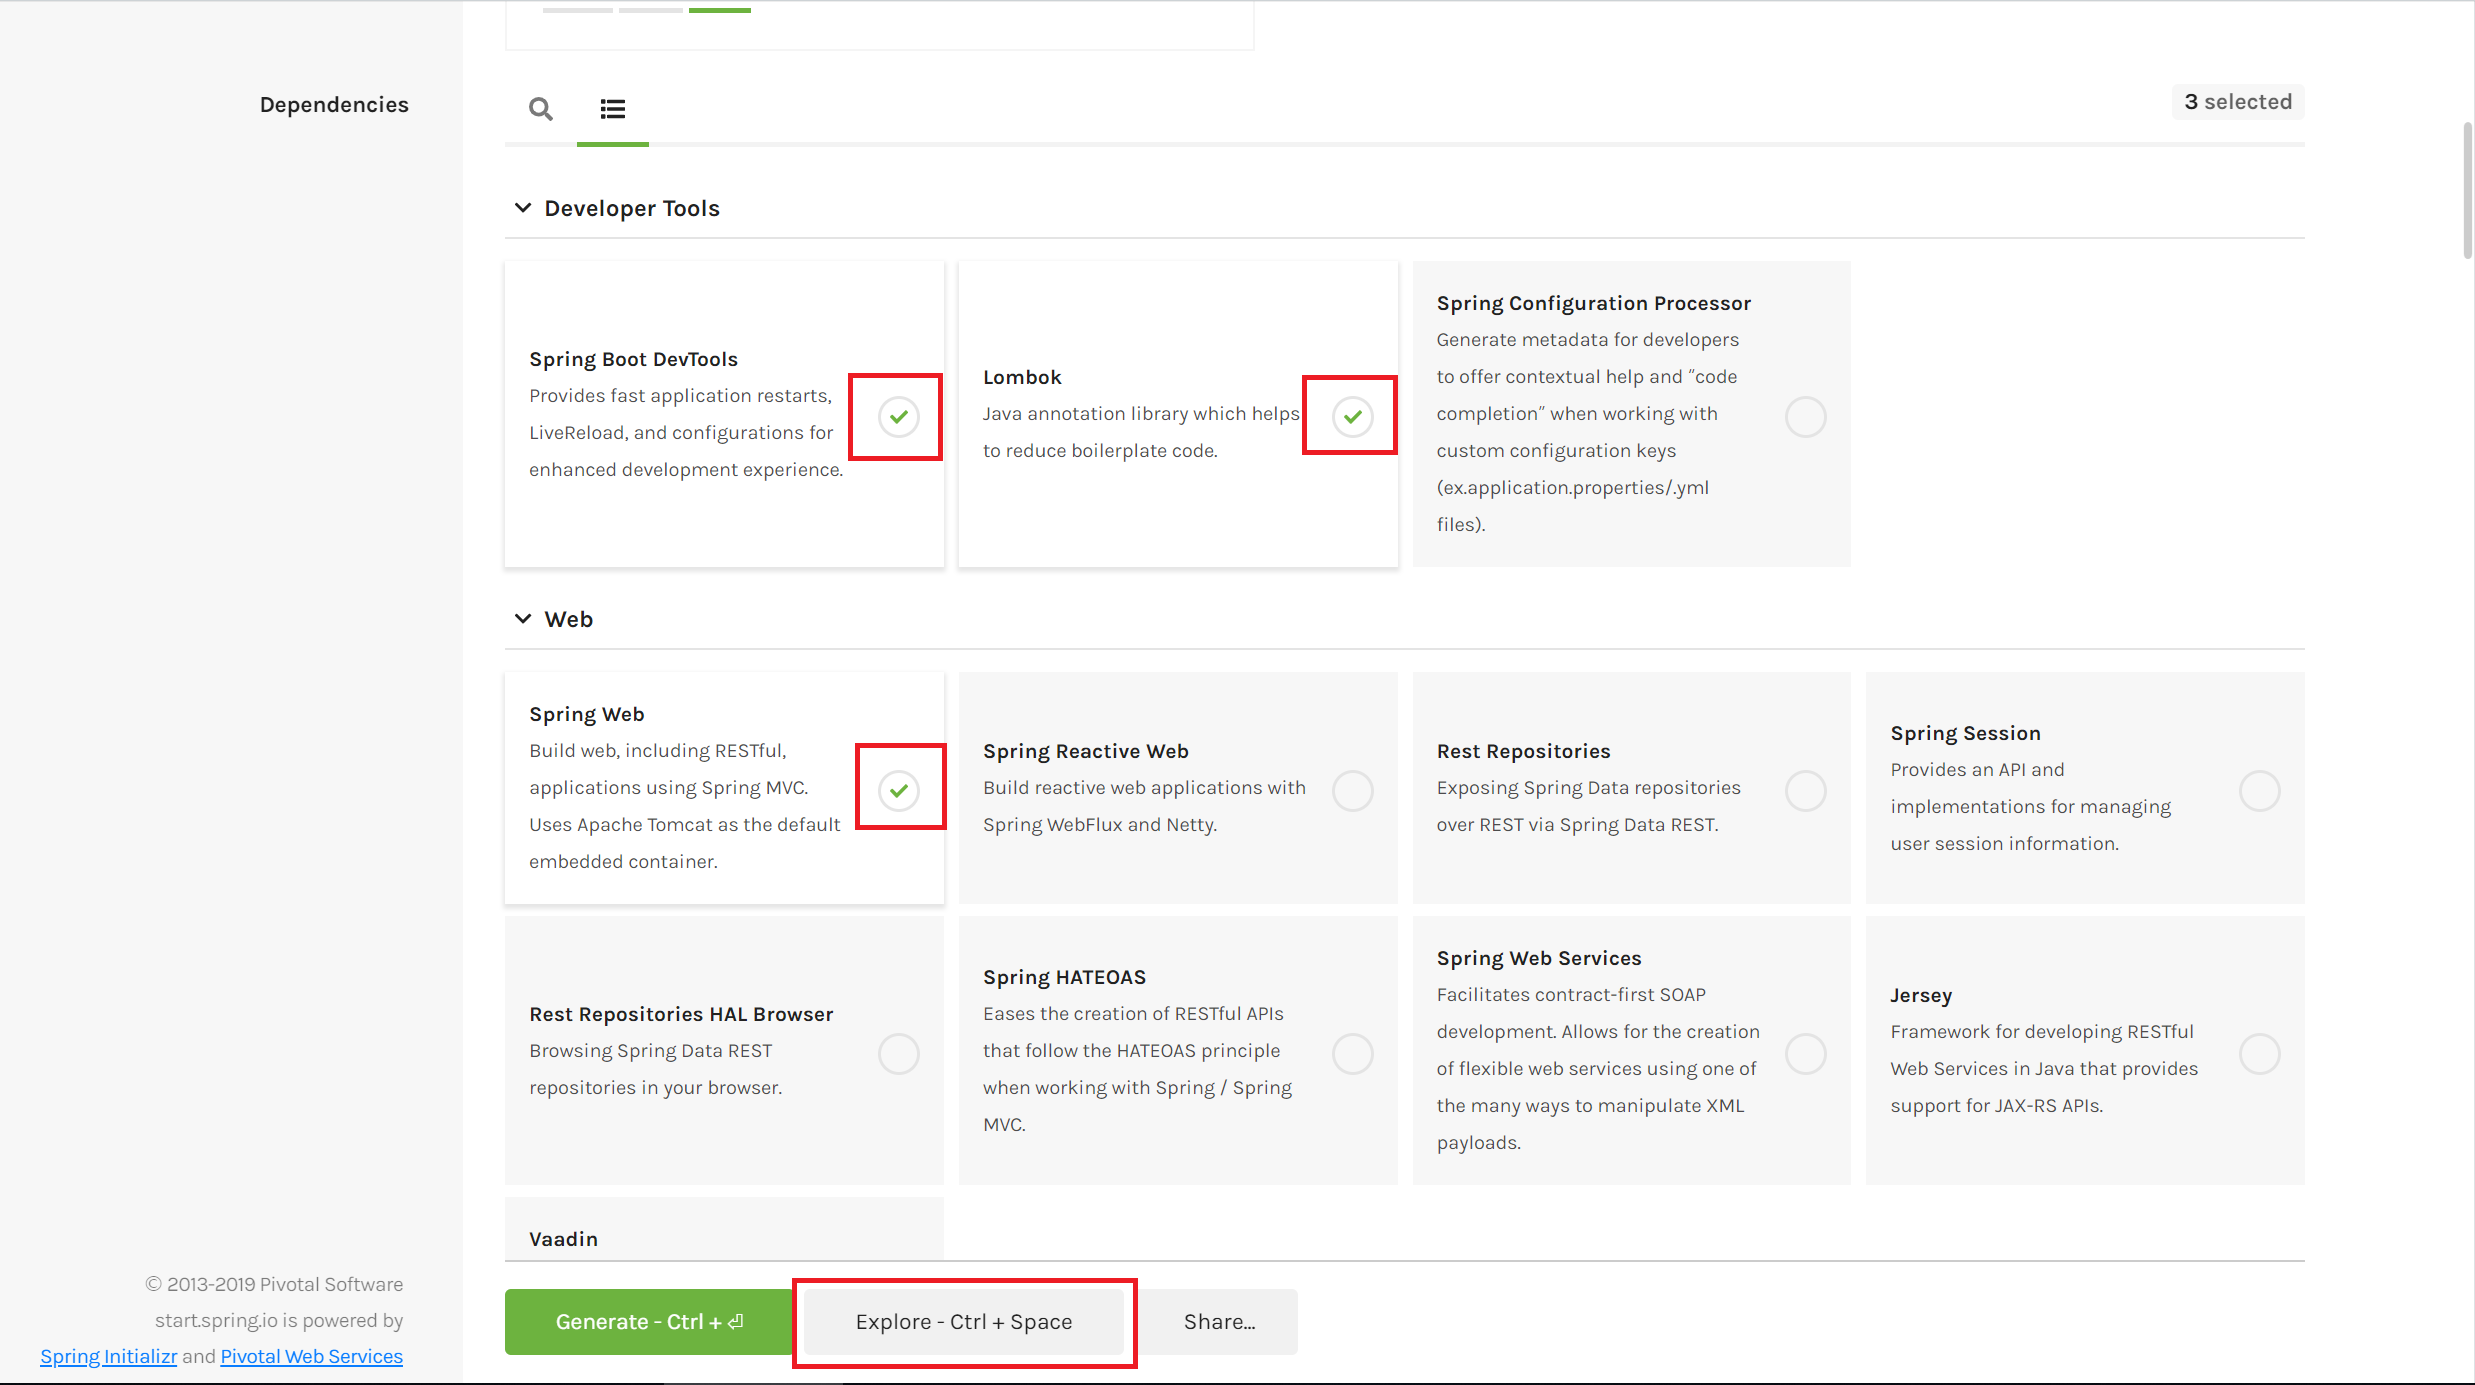Select the Rest Repositories circle
Screen dimensions: 2475x1385
pos(1805,790)
